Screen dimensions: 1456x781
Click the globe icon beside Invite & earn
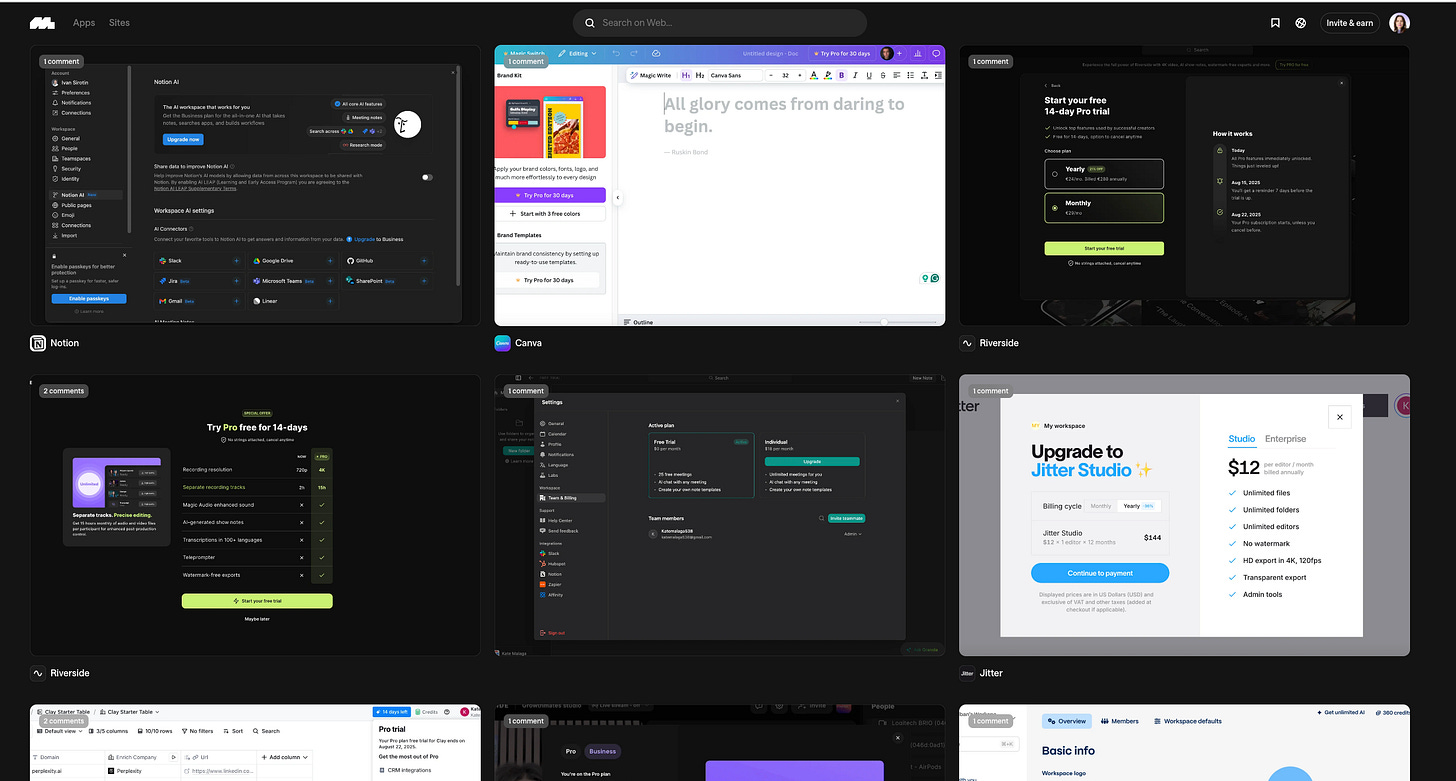tap(1300, 22)
